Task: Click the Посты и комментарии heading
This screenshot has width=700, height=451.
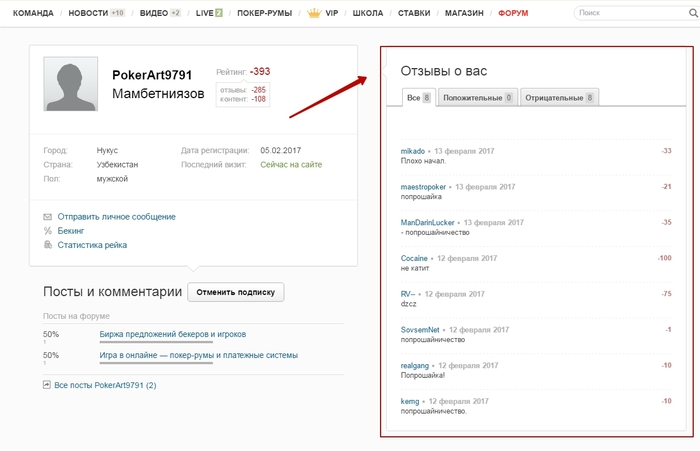Action: 112,292
